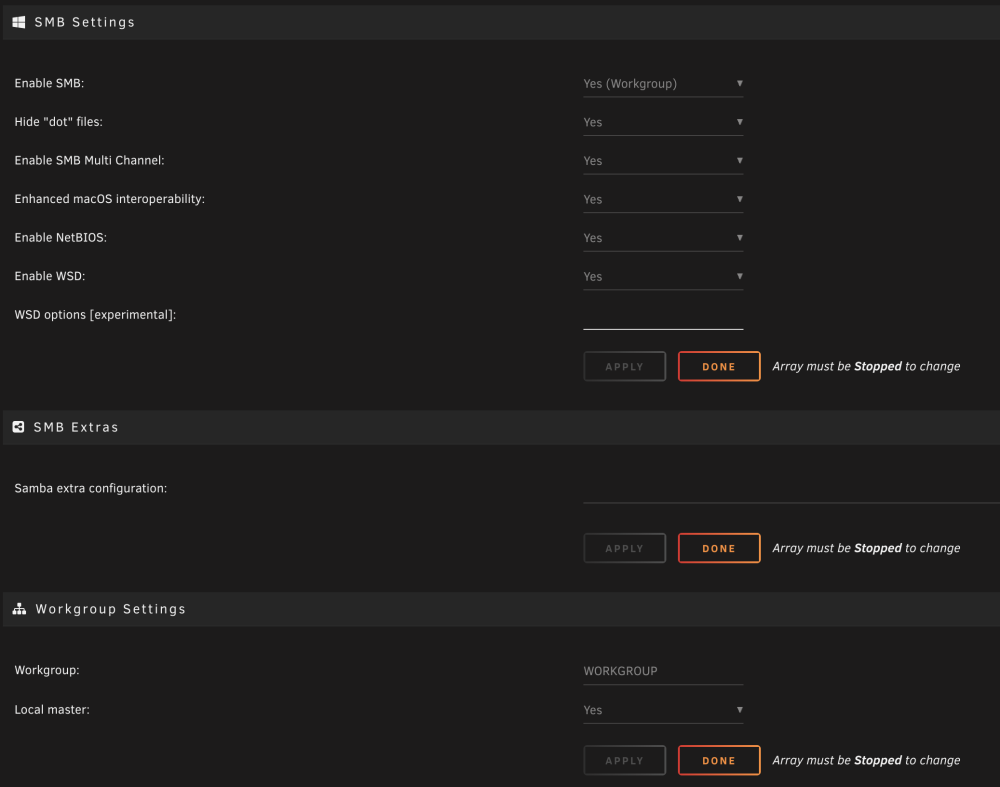Click the network icon beside Workgroup Settings
The height and width of the screenshot is (787, 1000).
pyautogui.click(x=19, y=609)
